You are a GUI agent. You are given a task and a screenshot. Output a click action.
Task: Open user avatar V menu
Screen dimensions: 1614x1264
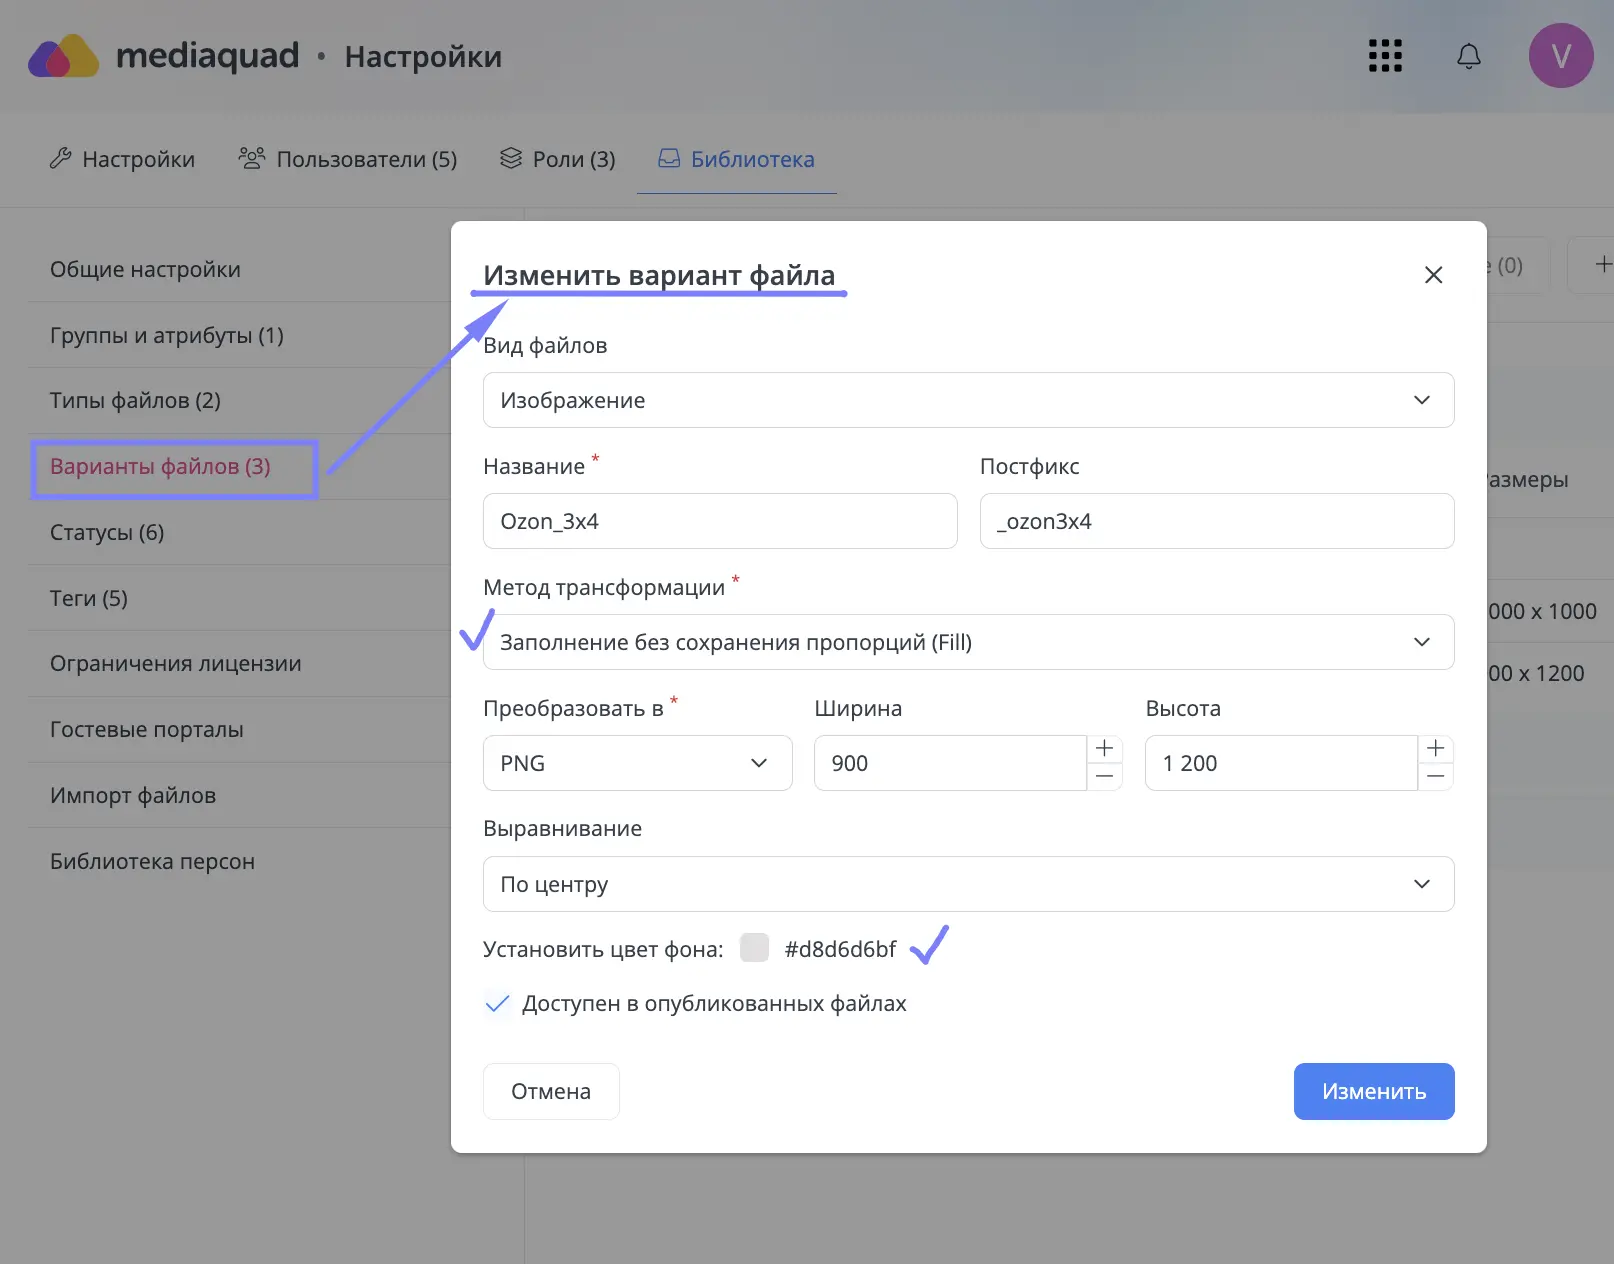coord(1560,56)
